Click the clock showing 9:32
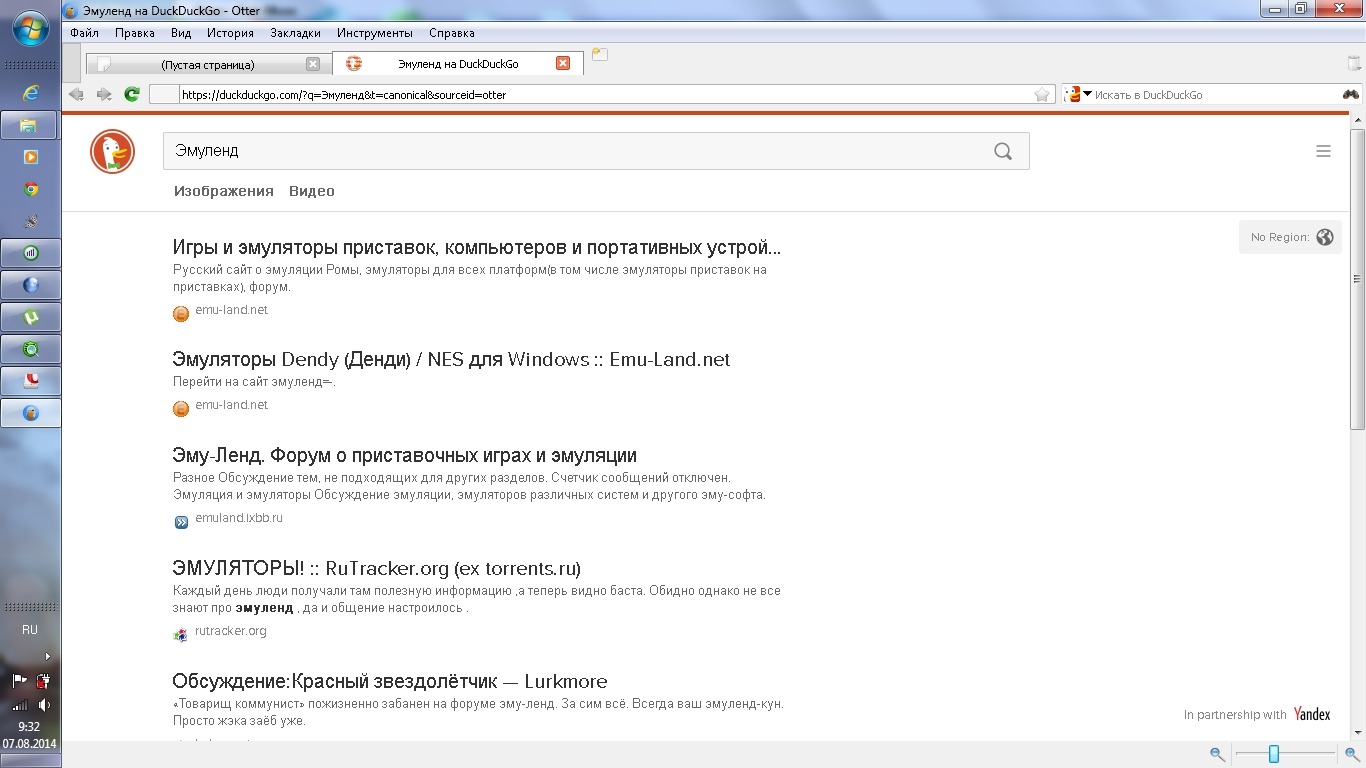The image size is (1366, 768). point(29,727)
